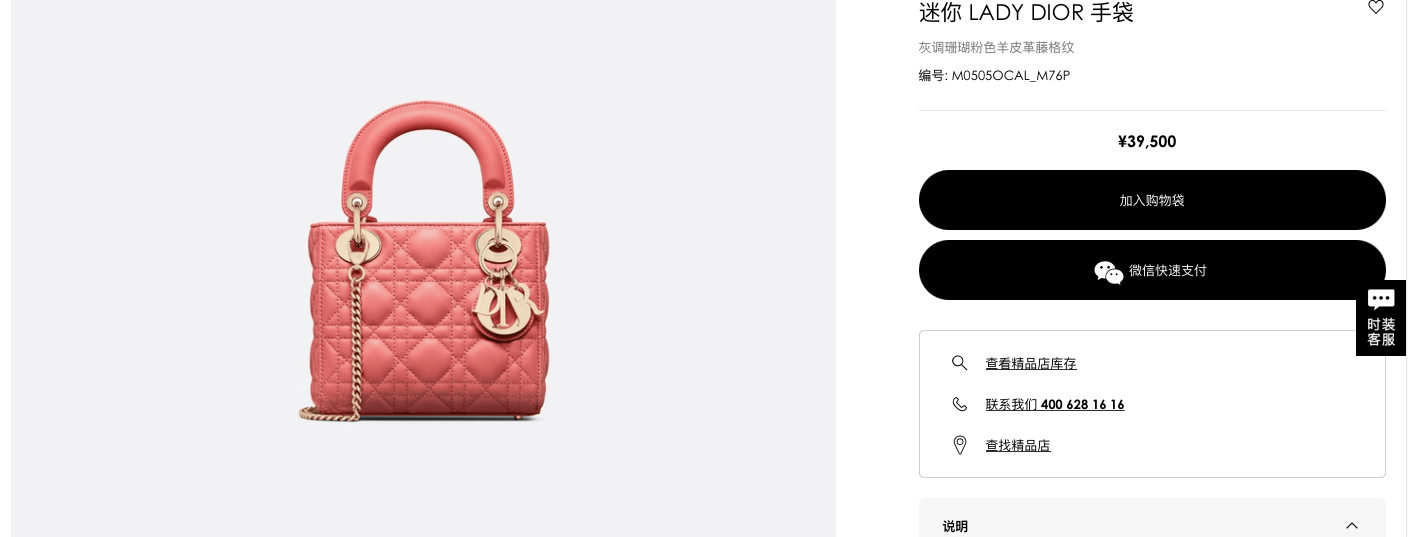Call via 联系我们 400 628 16 16 link

tap(1055, 405)
